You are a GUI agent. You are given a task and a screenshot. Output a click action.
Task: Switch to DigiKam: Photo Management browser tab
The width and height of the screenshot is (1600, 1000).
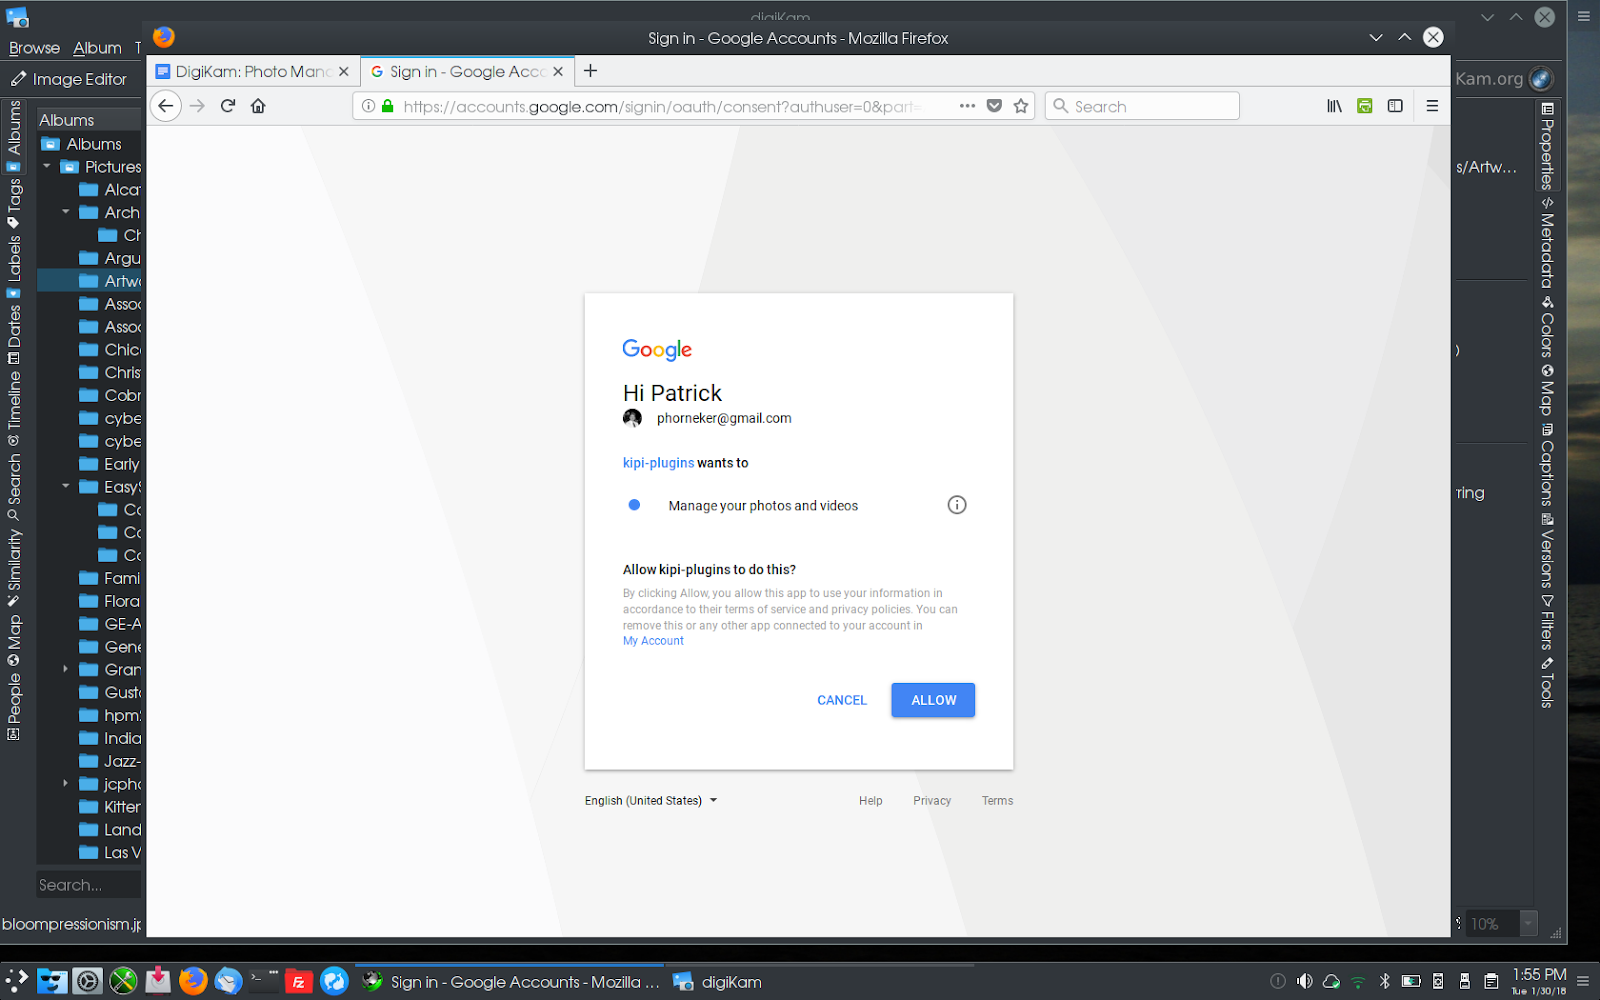tap(252, 72)
